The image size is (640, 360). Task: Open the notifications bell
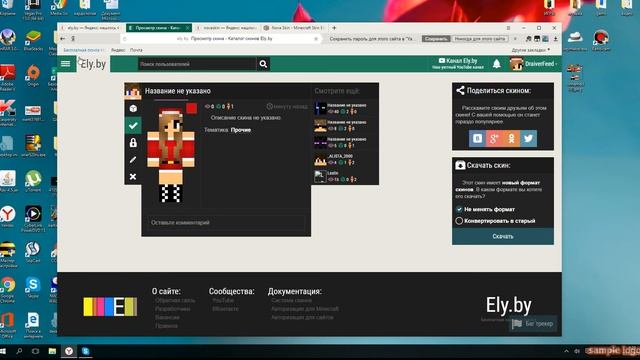click(x=496, y=64)
